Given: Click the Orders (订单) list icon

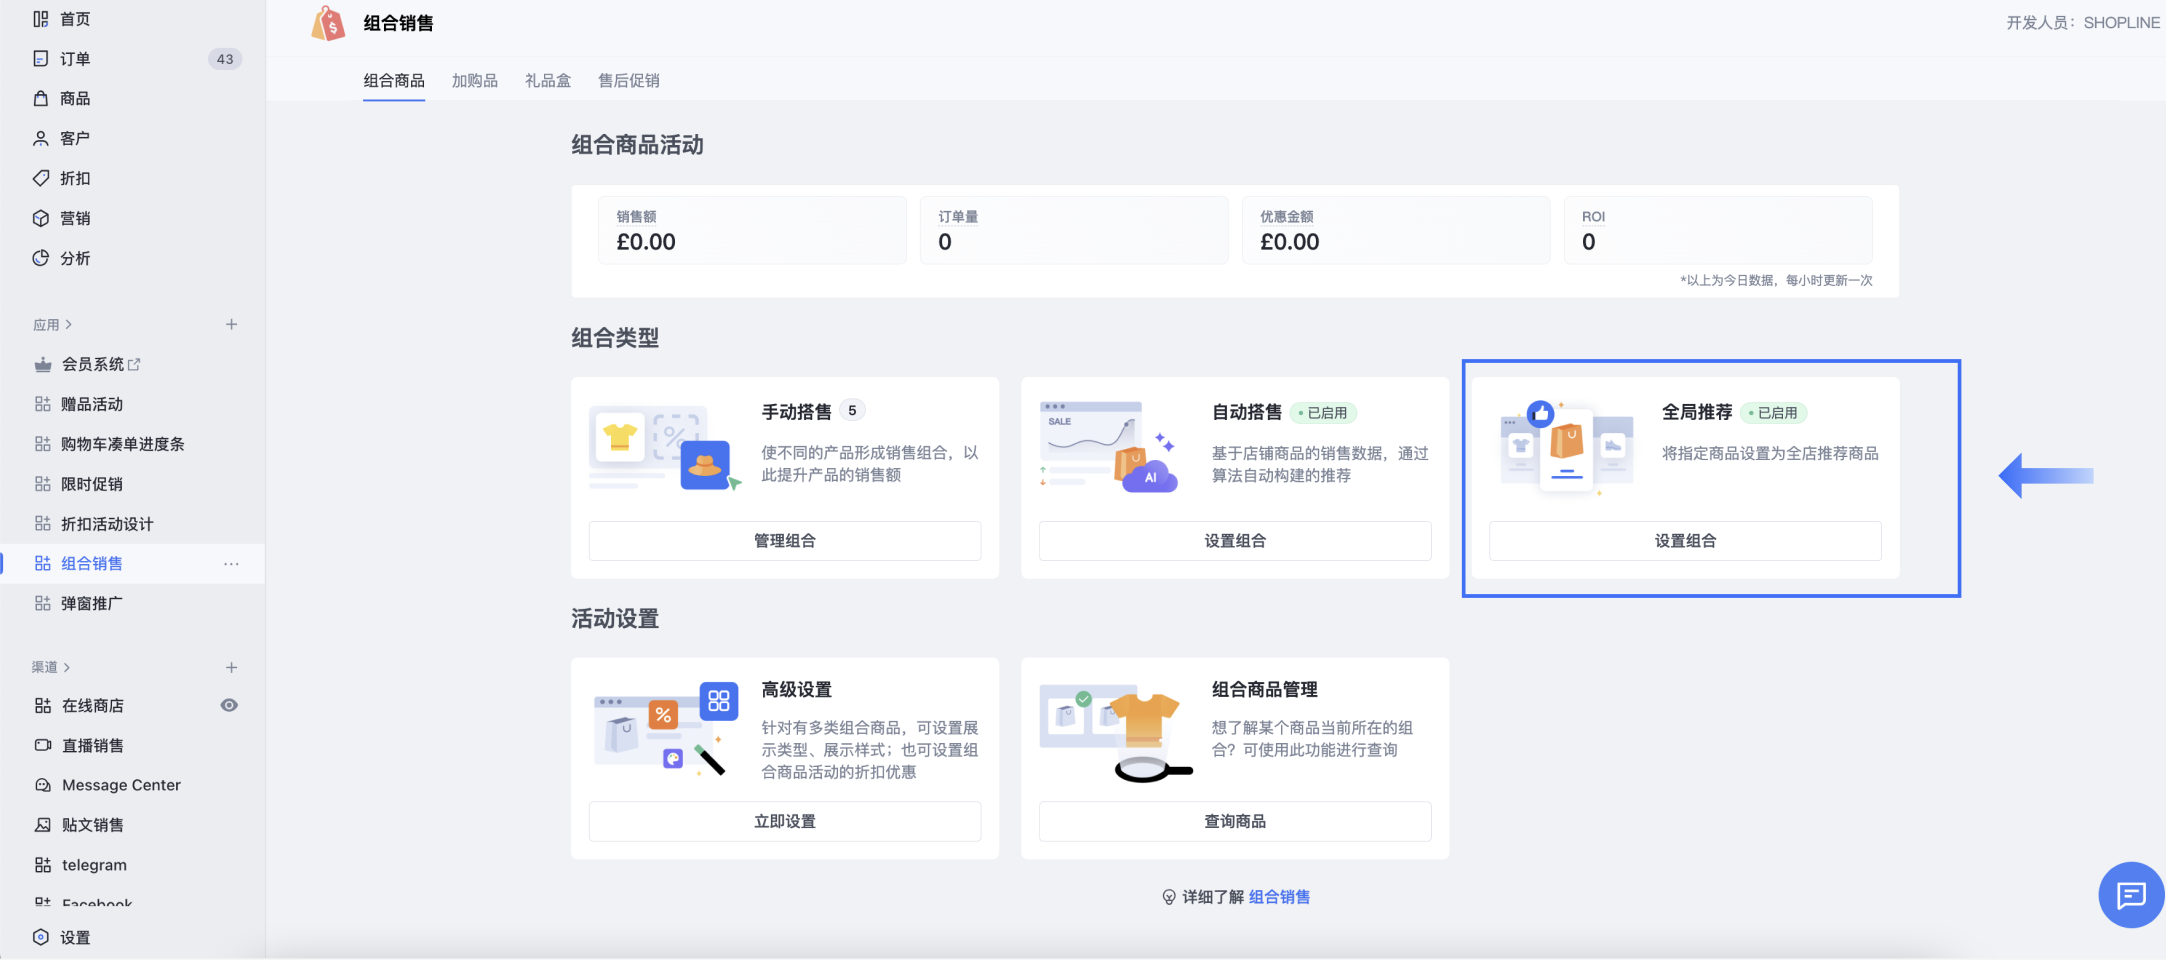Looking at the screenshot, I should 41,59.
